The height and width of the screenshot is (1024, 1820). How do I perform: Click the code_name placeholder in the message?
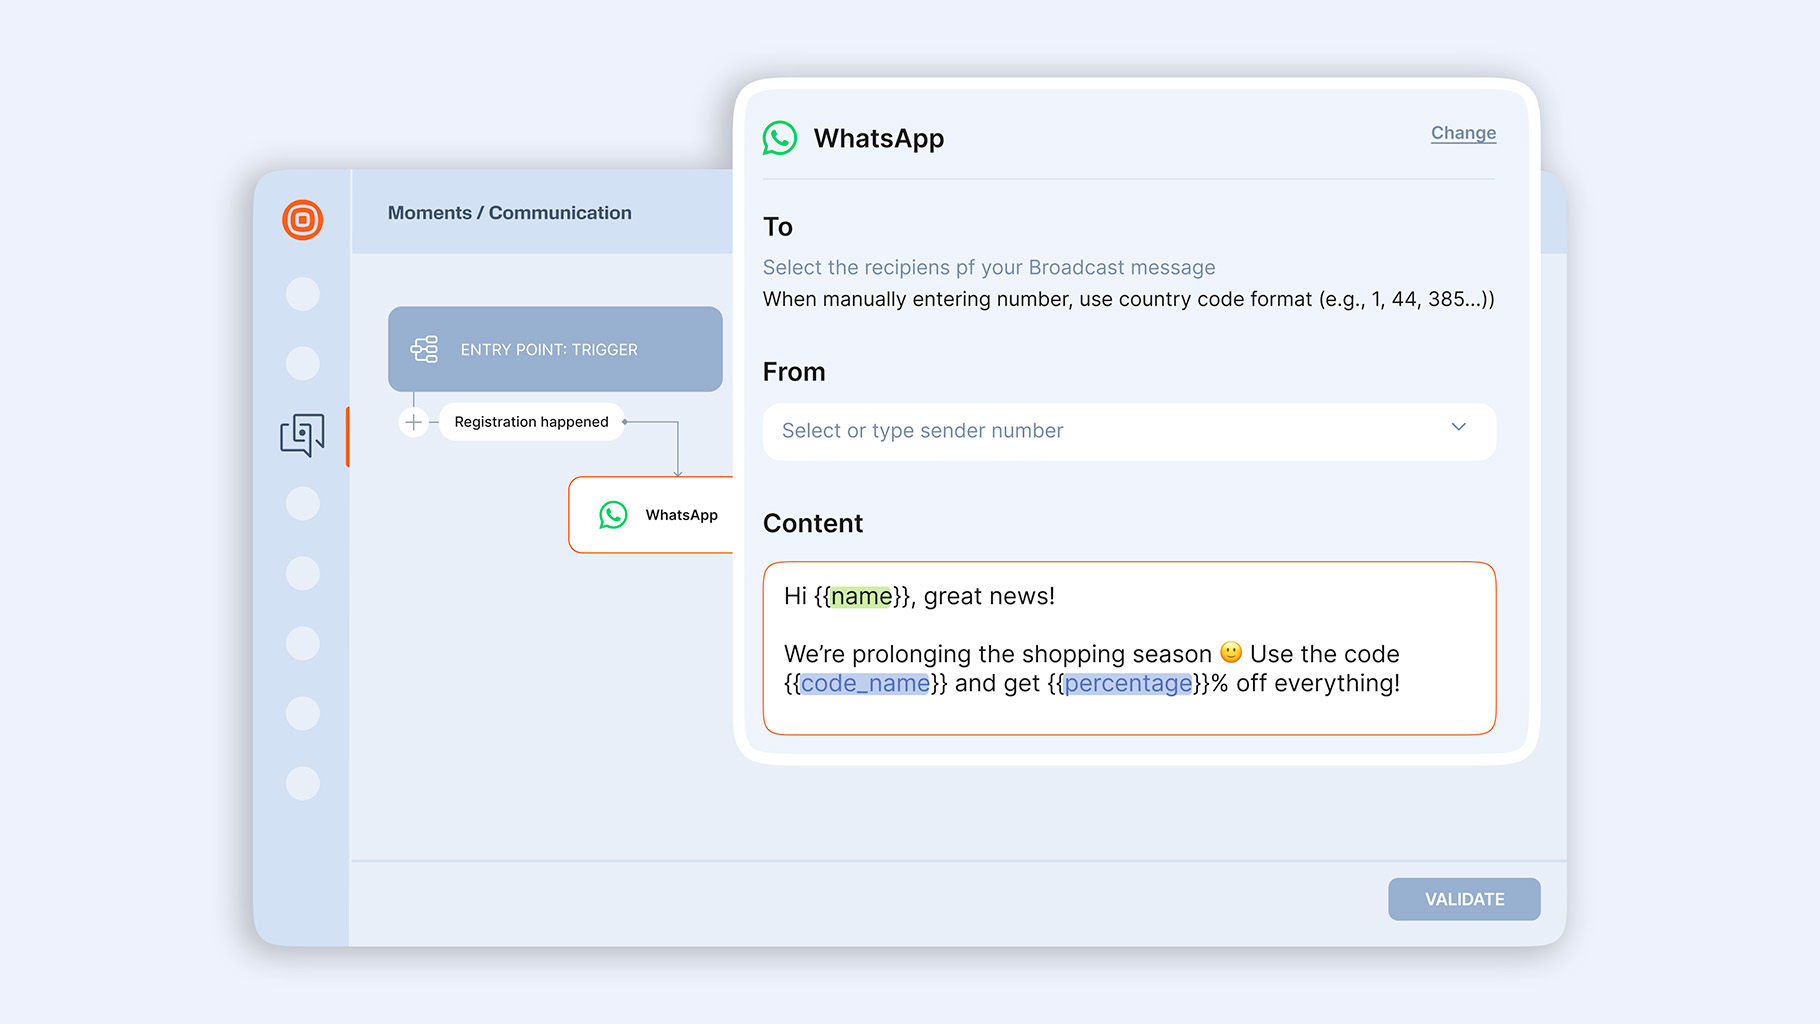click(x=865, y=683)
